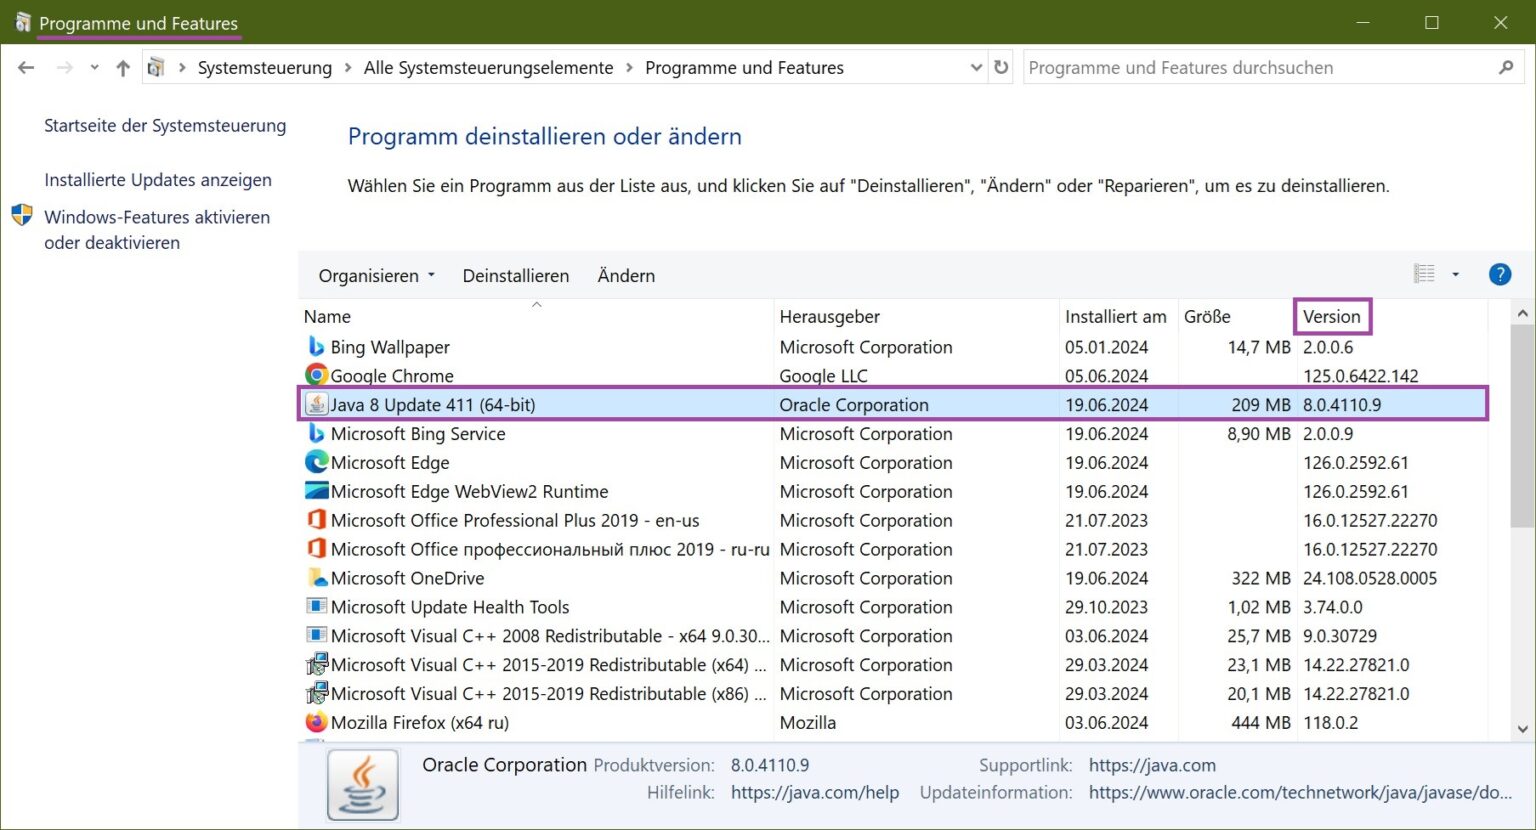The width and height of the screenshot is (1536, 830).
Task: Switch to Installierte Updates anzeigen
Action: click(157, 179)
